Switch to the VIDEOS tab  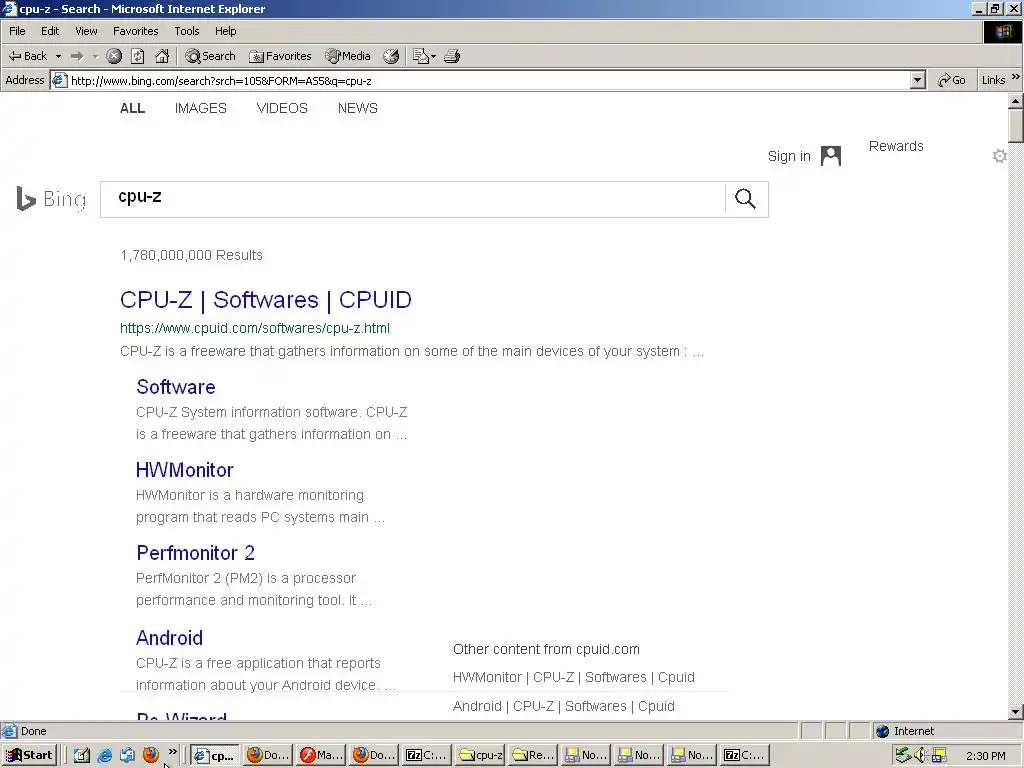click(x=282, y=108)
